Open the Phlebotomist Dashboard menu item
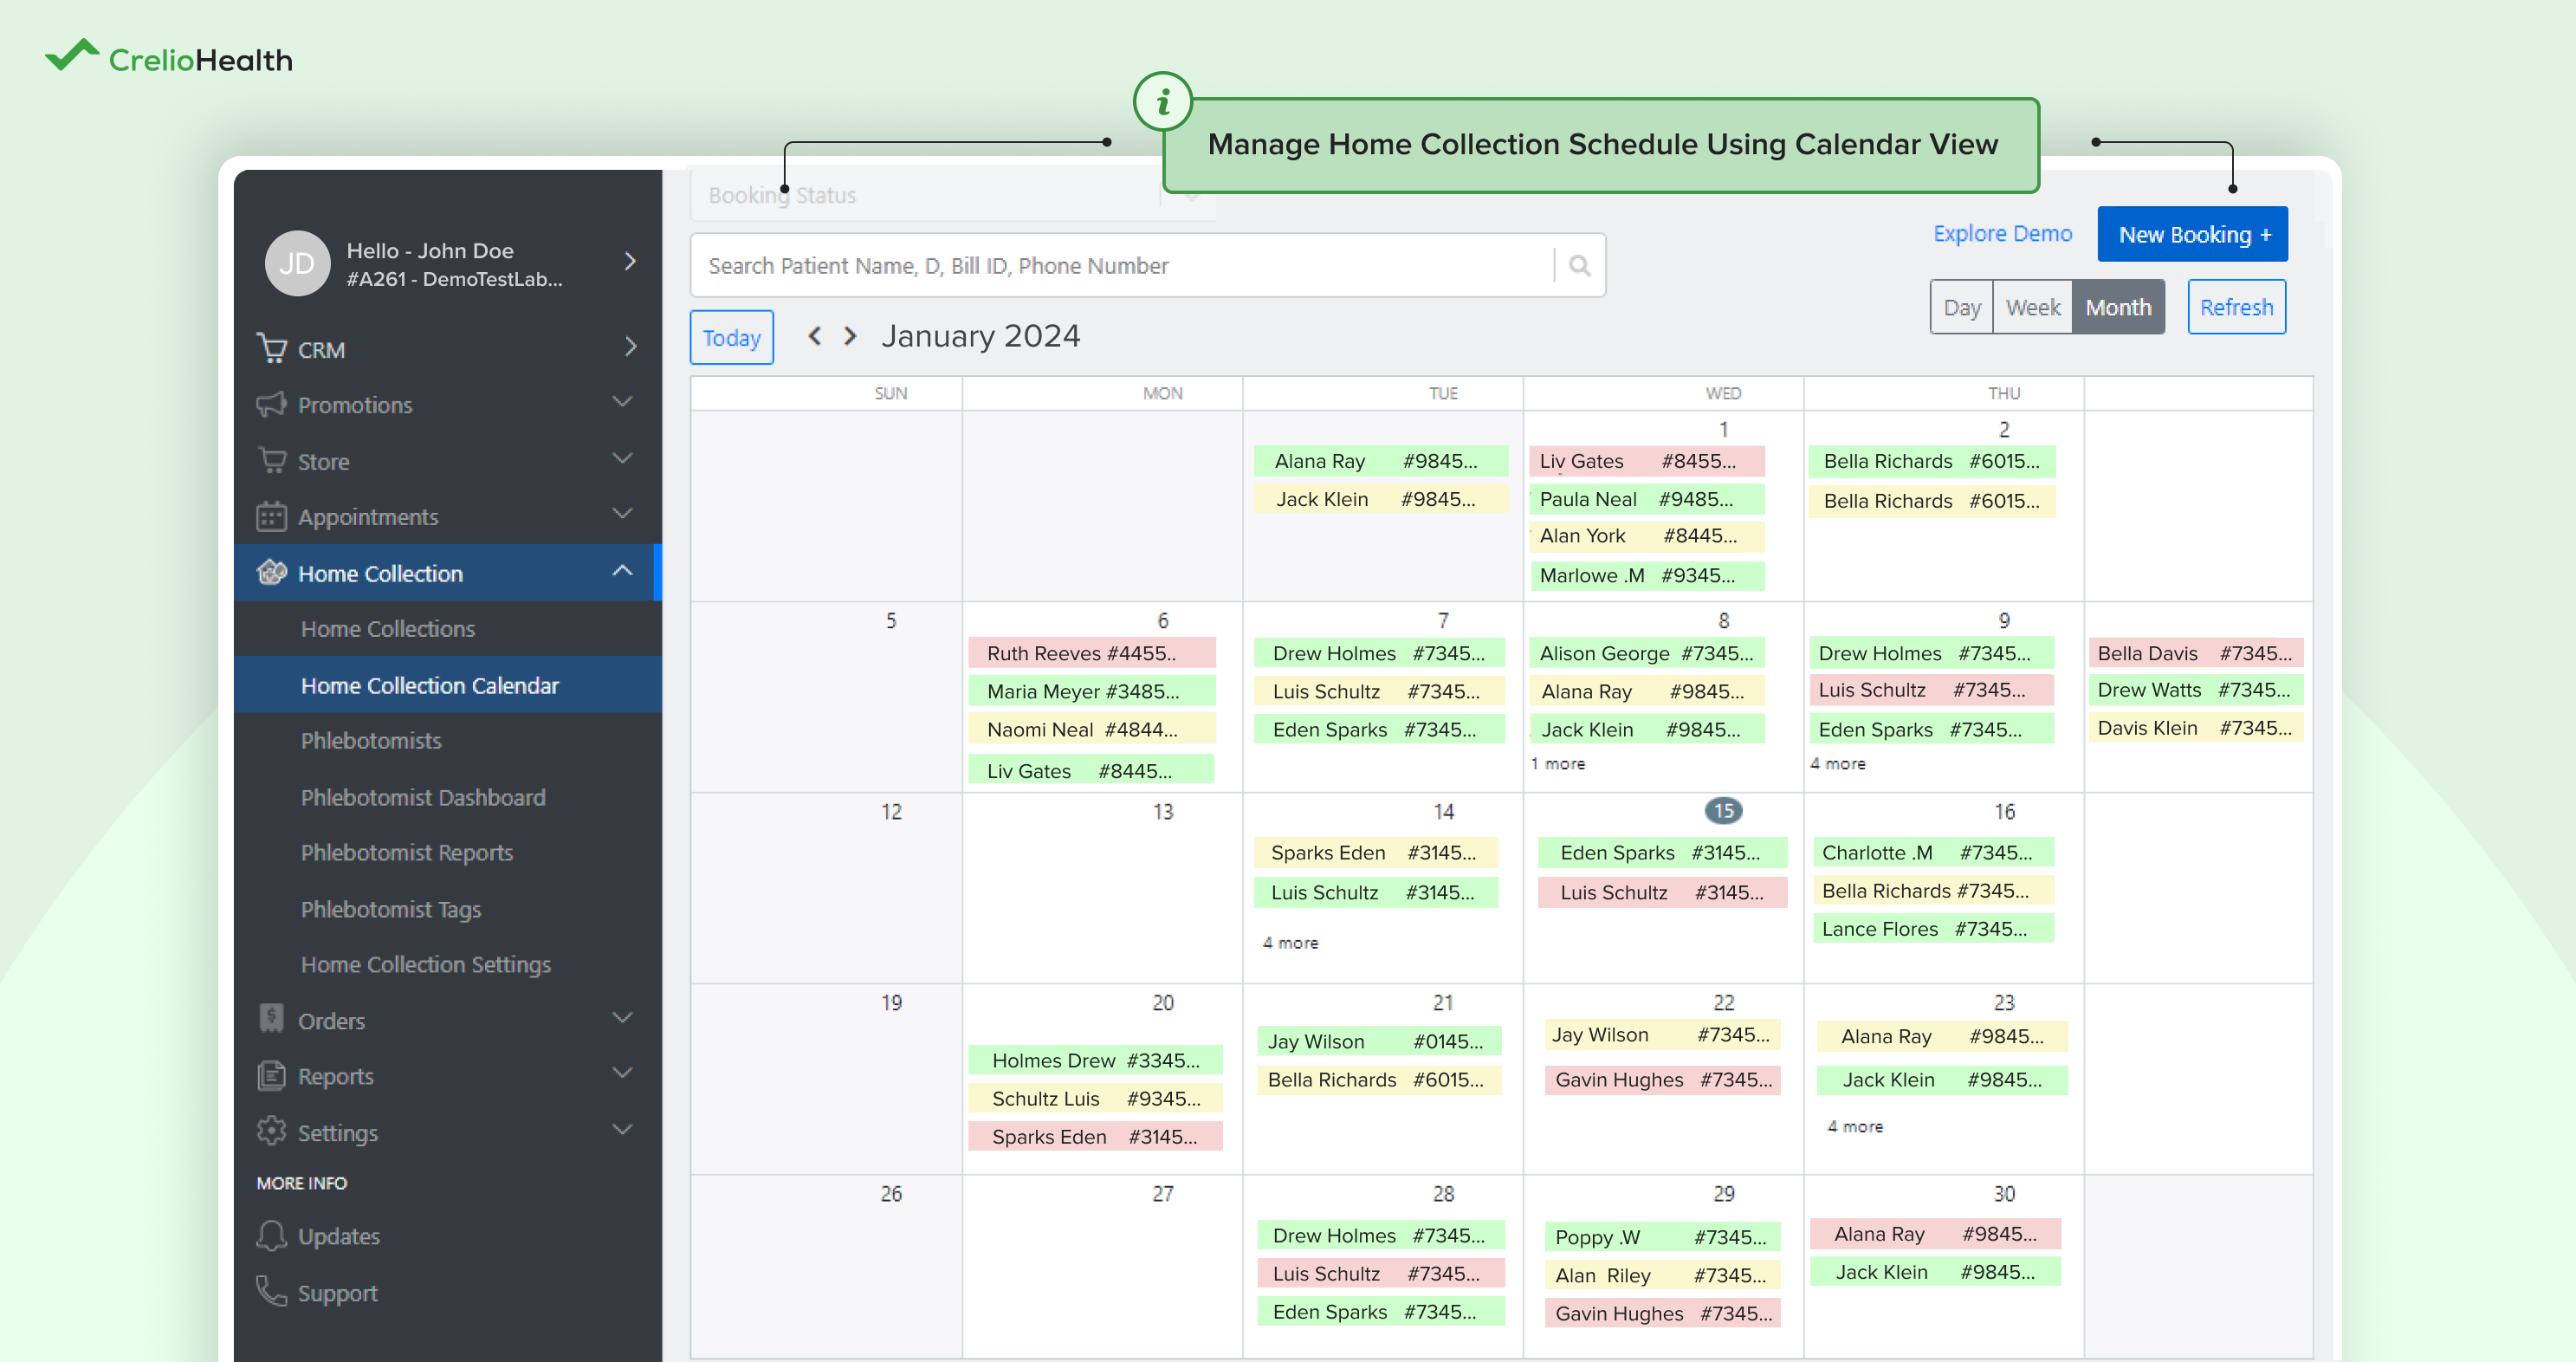Screen dimensions: 2576x1362 (423, 797)
